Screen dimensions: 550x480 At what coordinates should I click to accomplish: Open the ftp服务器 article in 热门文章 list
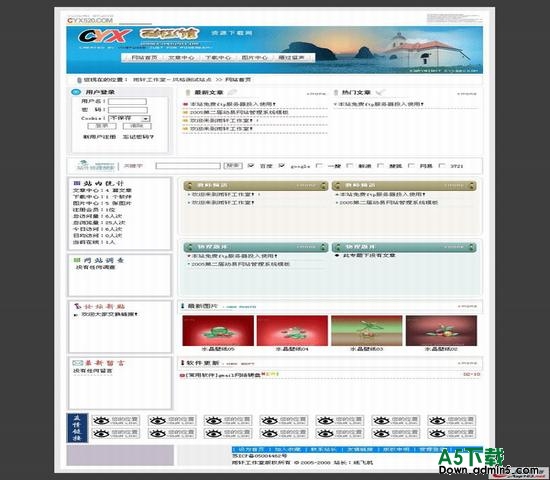(x=381, y=104)
